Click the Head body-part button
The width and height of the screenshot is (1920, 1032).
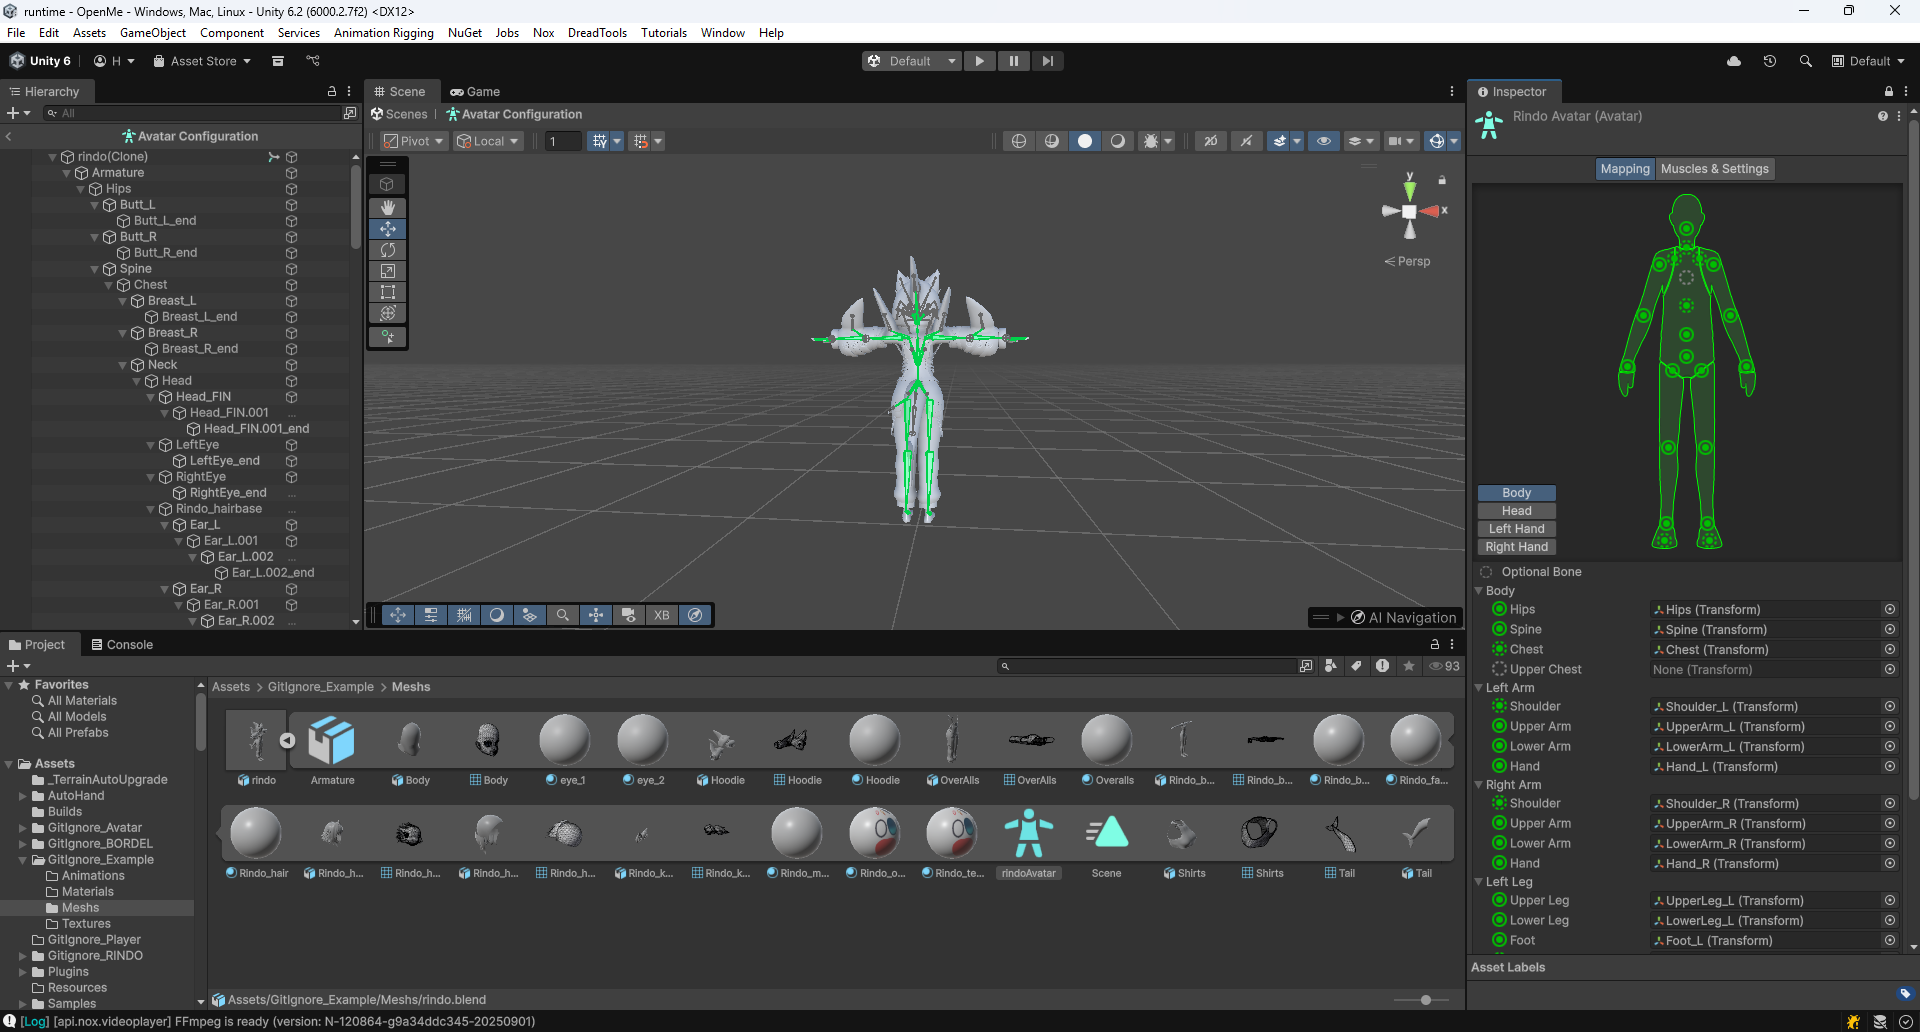[1516, 511]
